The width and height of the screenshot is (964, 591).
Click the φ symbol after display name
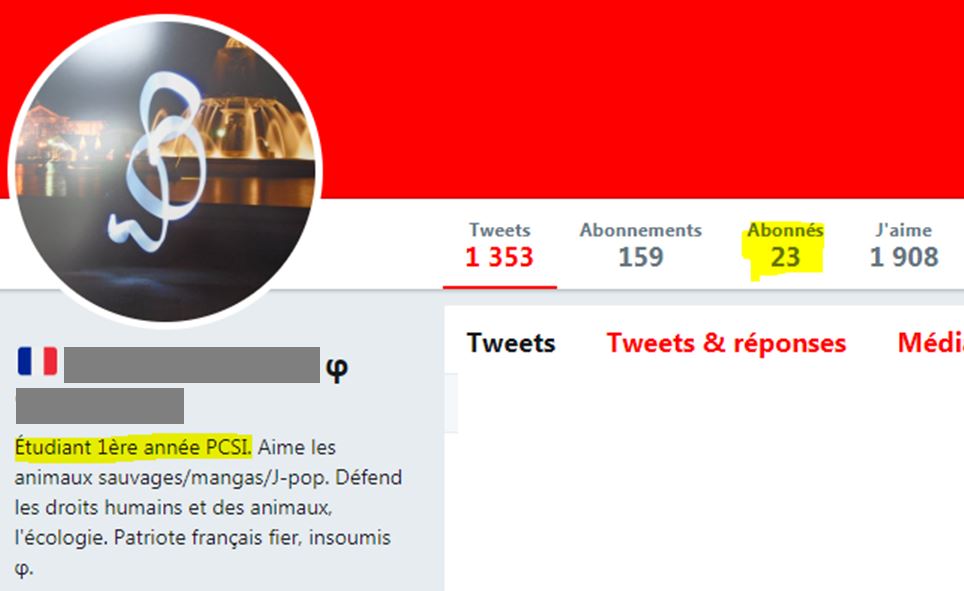(x=337, y=368)
